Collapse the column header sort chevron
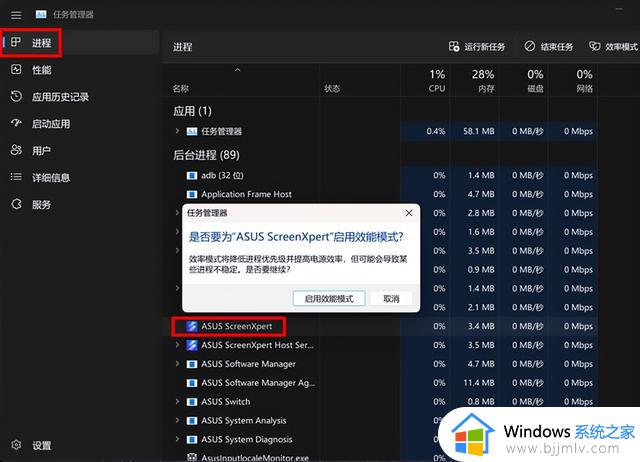 click(x=238, y=70)
